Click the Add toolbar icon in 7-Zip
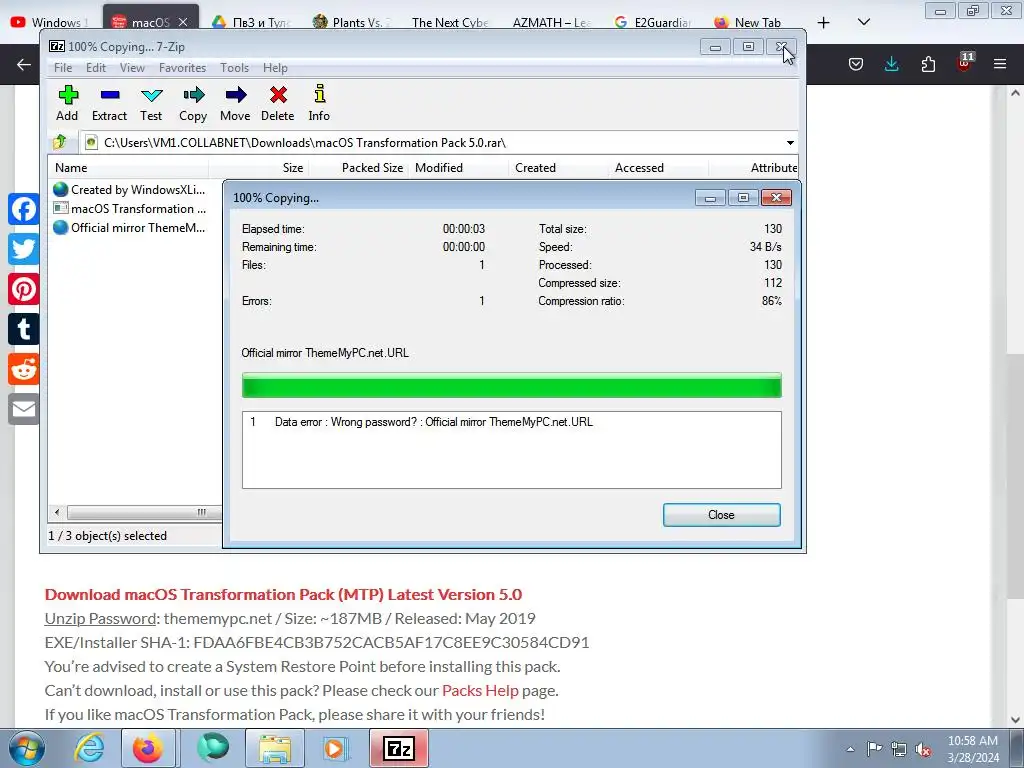 [67, 103]
